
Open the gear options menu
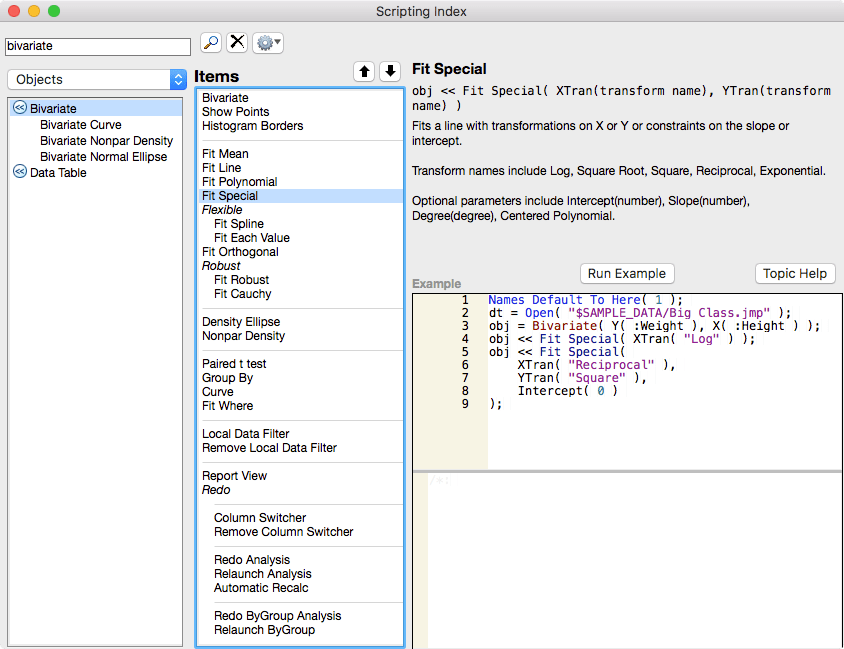(x=268, y=43)
